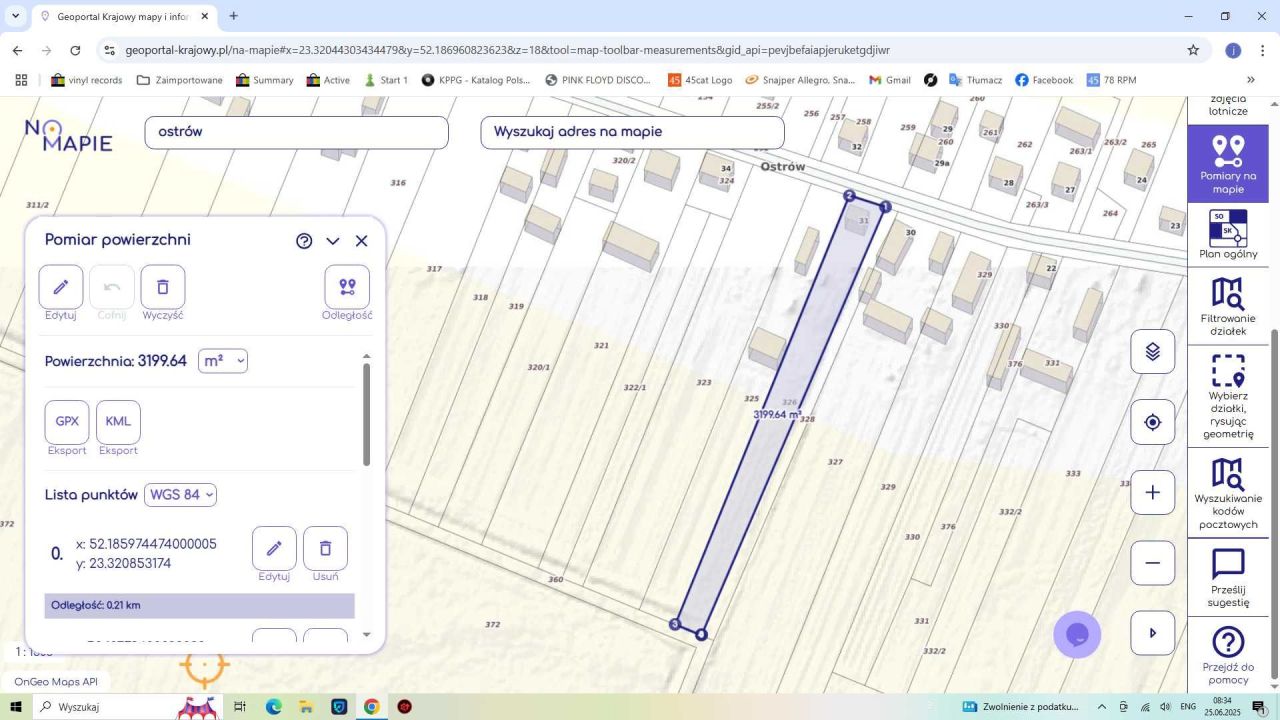1280x720 pixels.
Task: Open the Plan ogólny sidebar tool
Action: coord(1228,235)
